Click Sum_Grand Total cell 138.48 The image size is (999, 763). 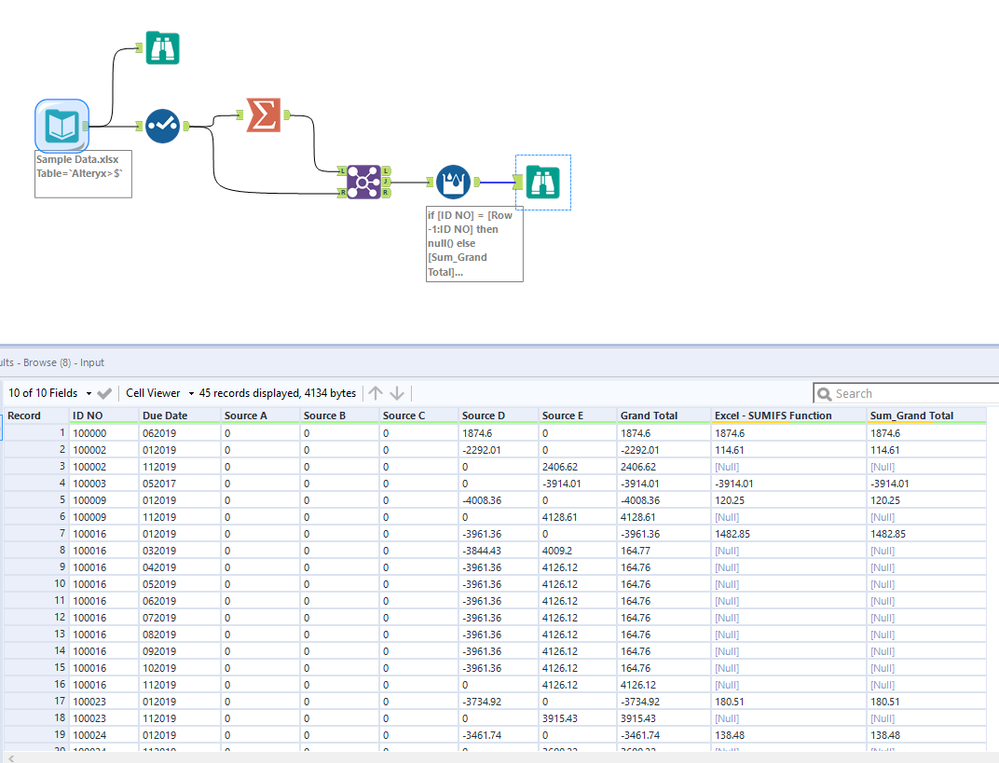(x=926, y=735)
